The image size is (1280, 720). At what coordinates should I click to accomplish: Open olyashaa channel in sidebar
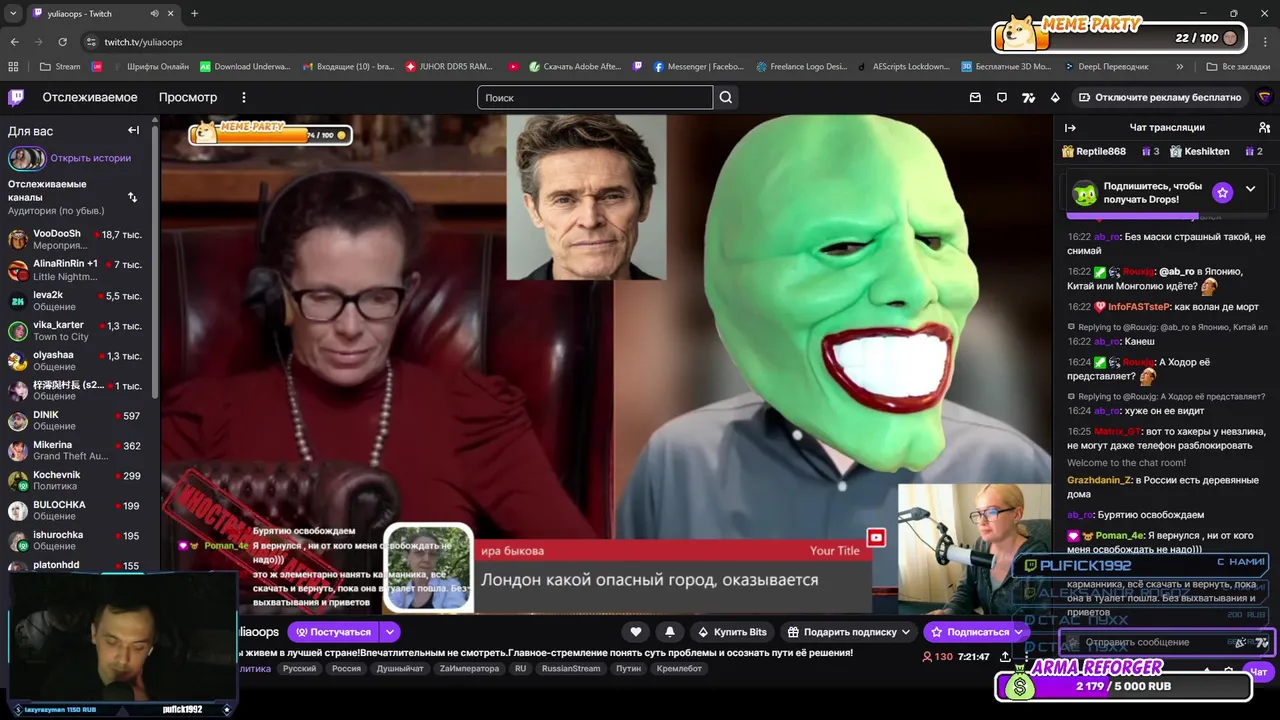(x=76, y=360)
